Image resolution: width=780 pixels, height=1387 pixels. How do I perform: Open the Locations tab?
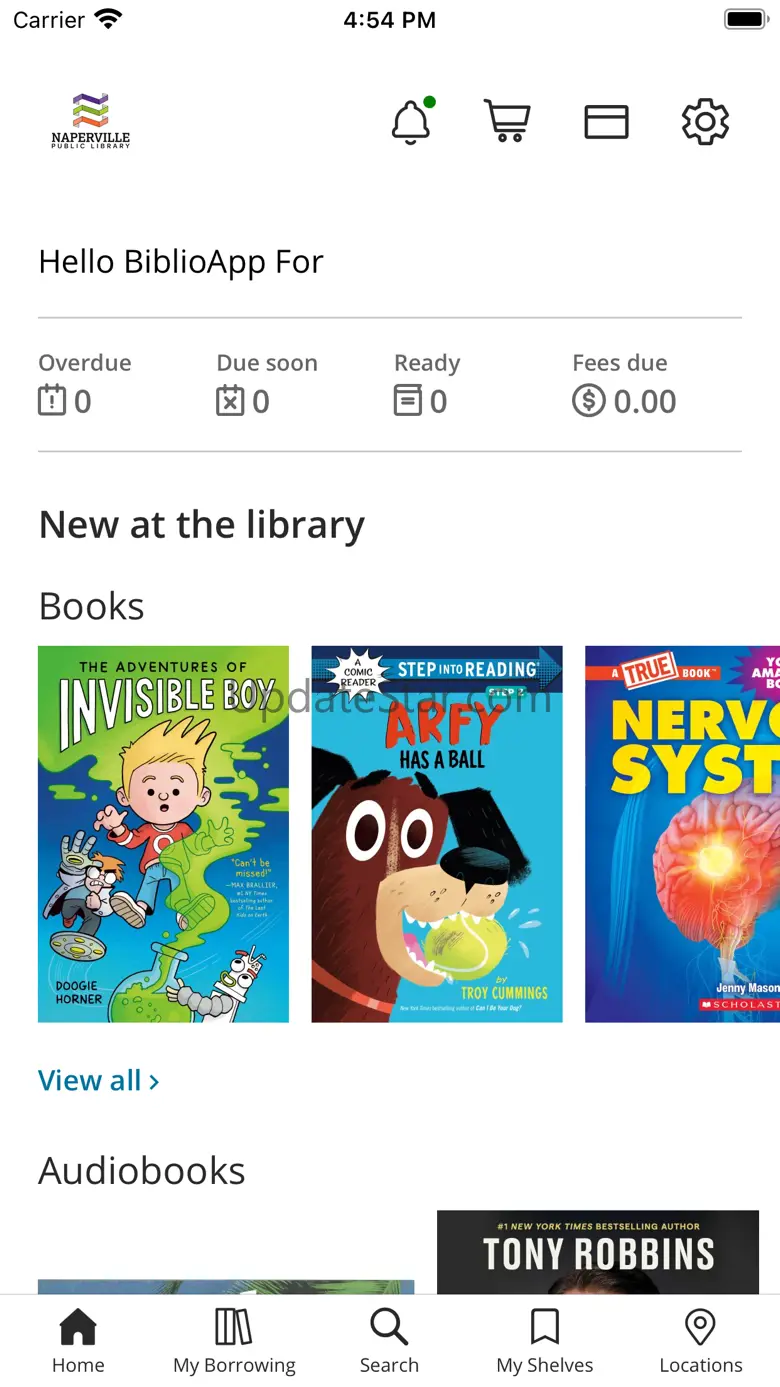[701, 1342]
